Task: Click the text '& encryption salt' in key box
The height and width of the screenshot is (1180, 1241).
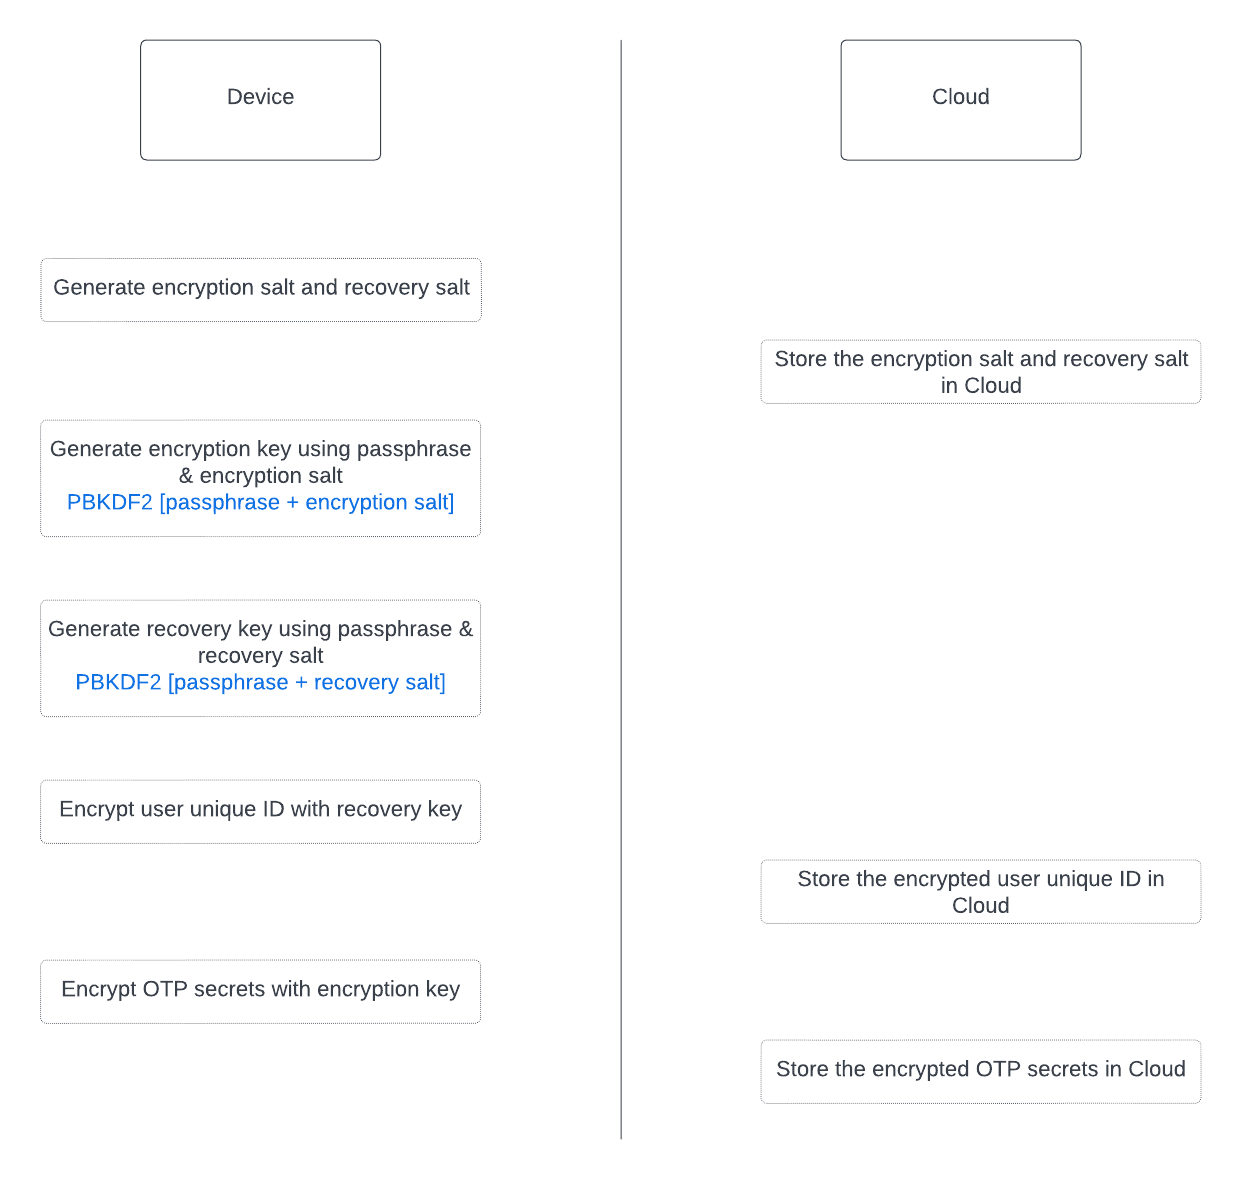Action: pos(261,476)
